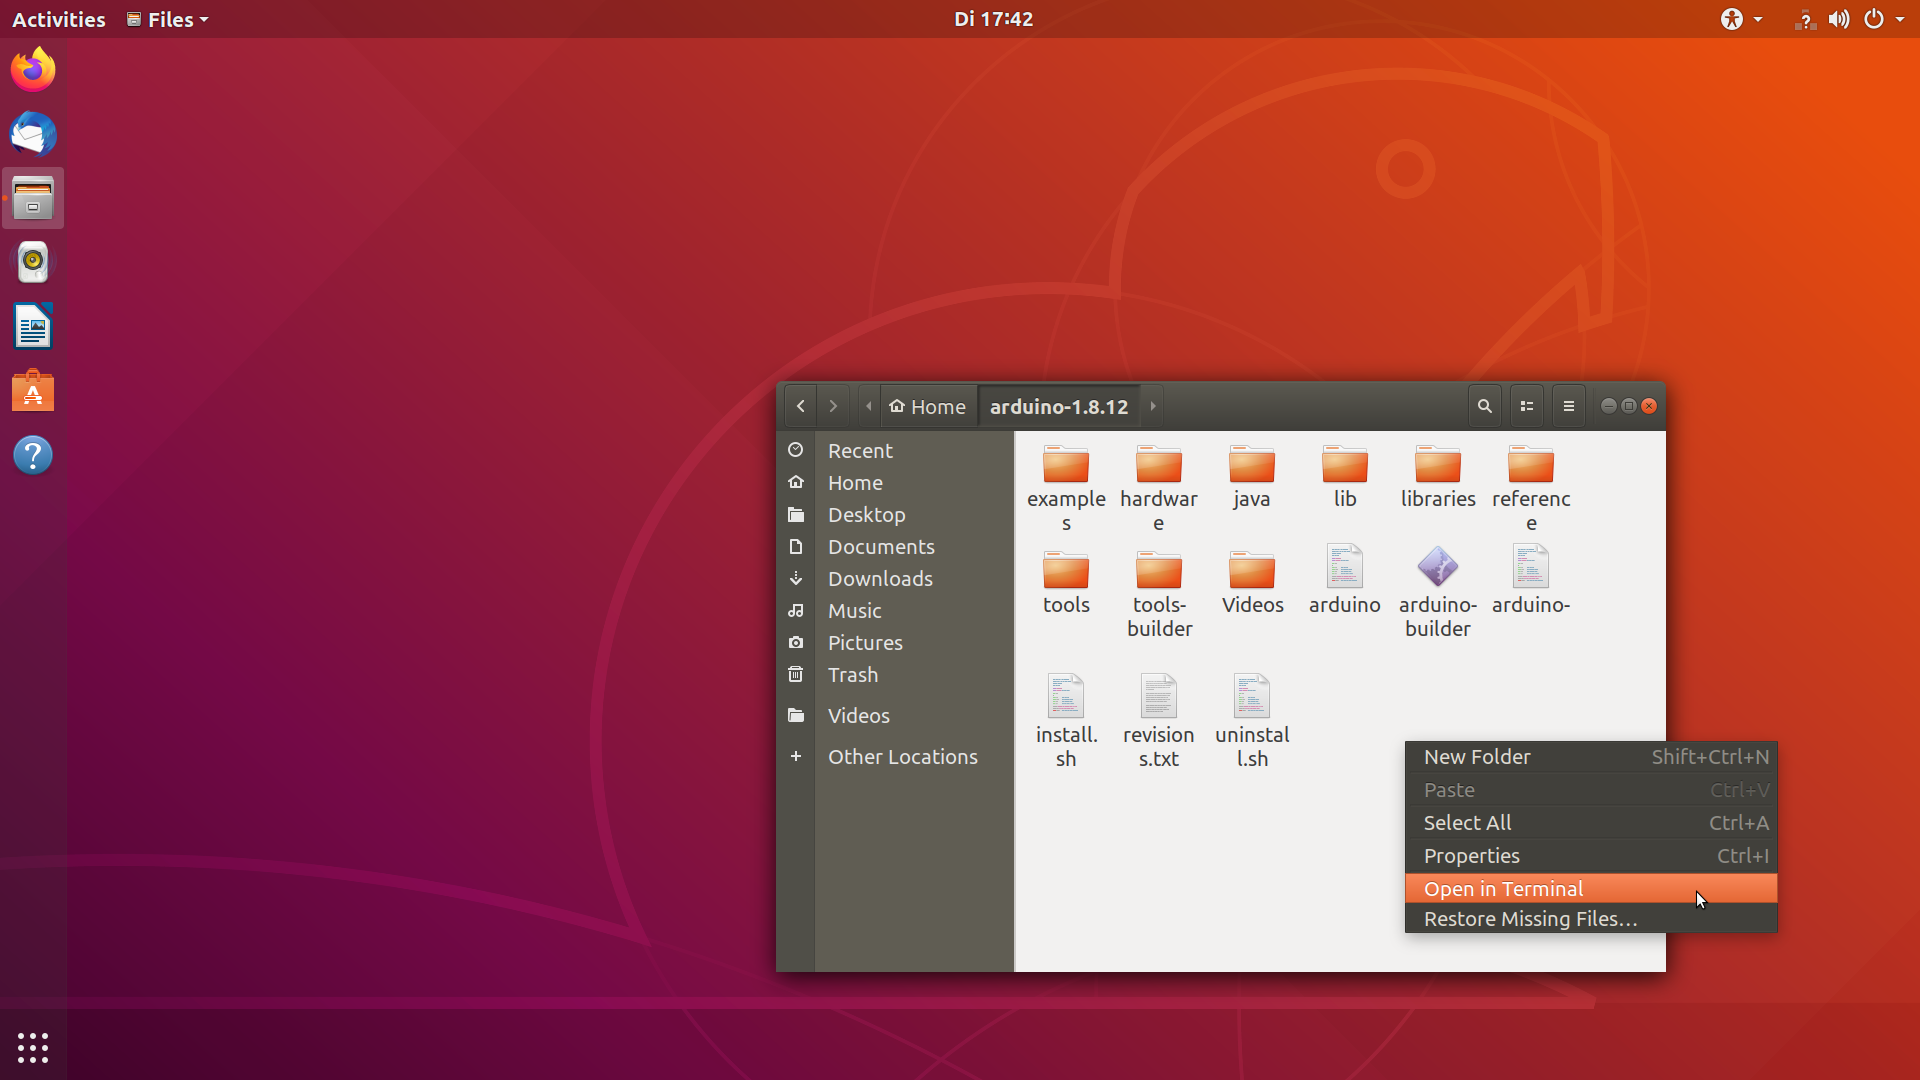This screenshot has width=1920, height=1080.
Task: Select the hardware folder
Action: coord(1159,488)
